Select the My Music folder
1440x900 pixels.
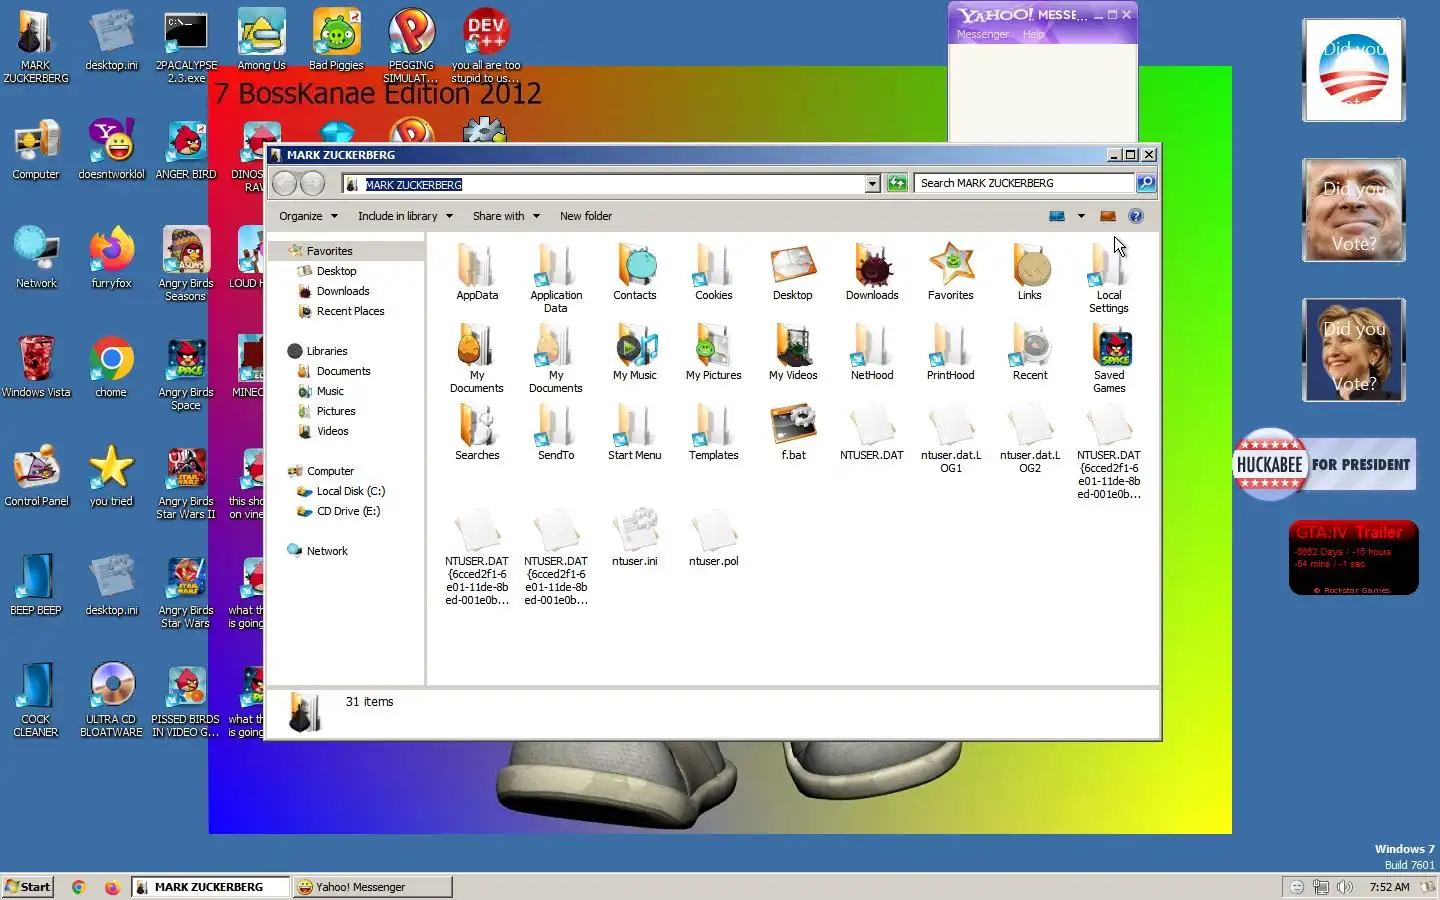[635, 352]
